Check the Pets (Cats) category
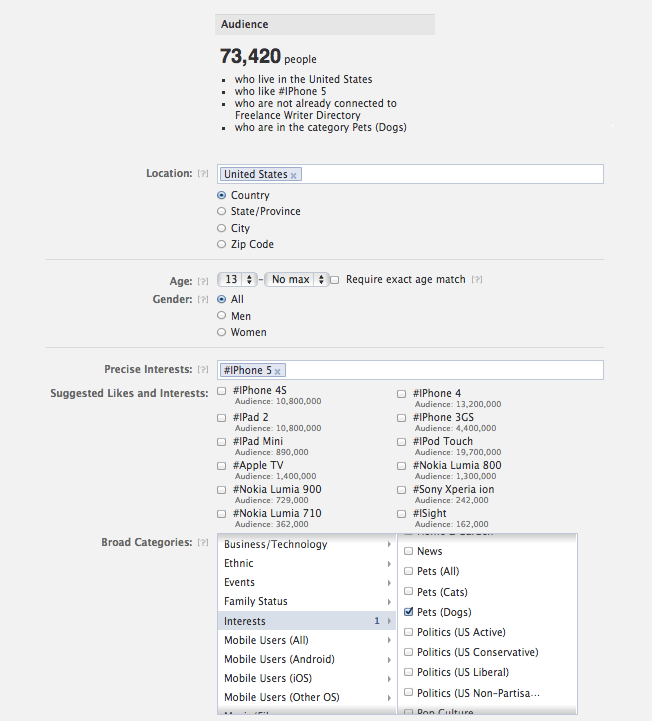 pos(408,591)
